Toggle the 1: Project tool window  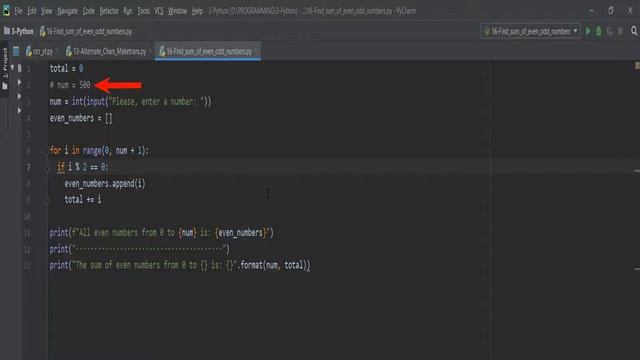[x=5, y=63]
